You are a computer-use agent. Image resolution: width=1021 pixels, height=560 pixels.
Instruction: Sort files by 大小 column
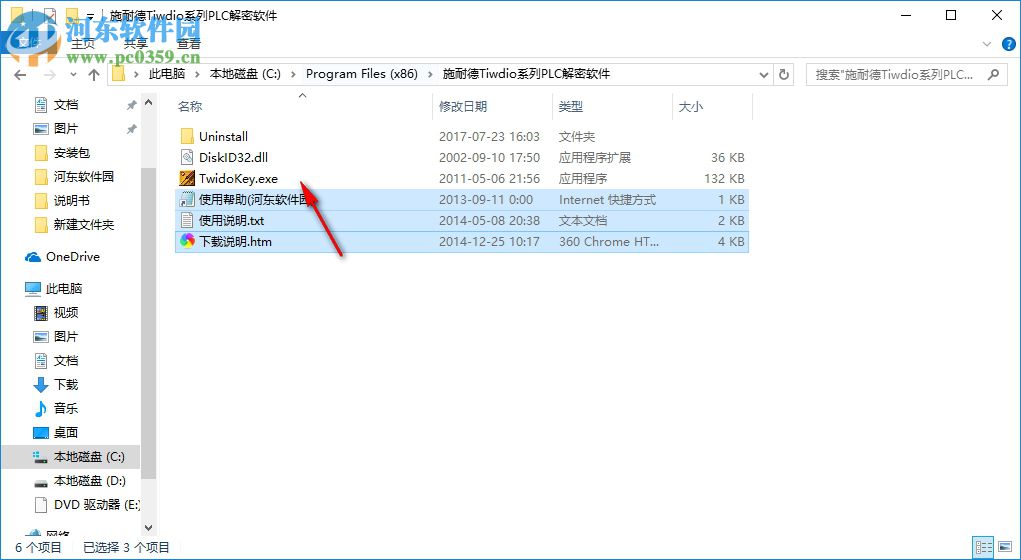click(691, 107)
